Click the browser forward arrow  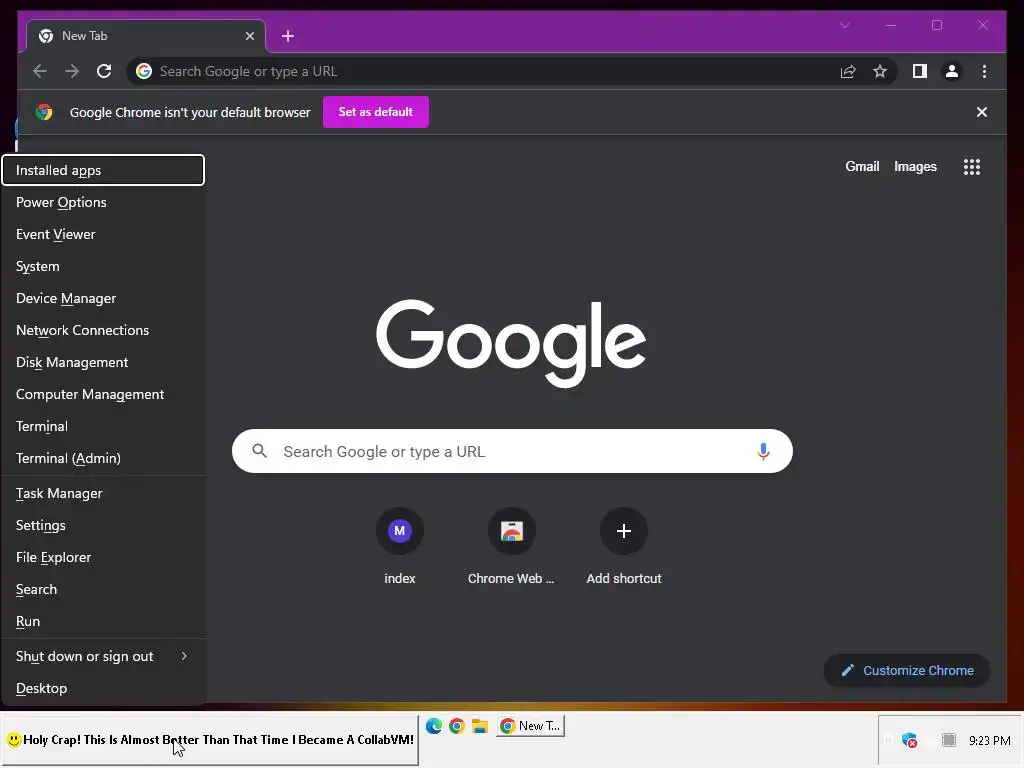[x=72, y=71]
